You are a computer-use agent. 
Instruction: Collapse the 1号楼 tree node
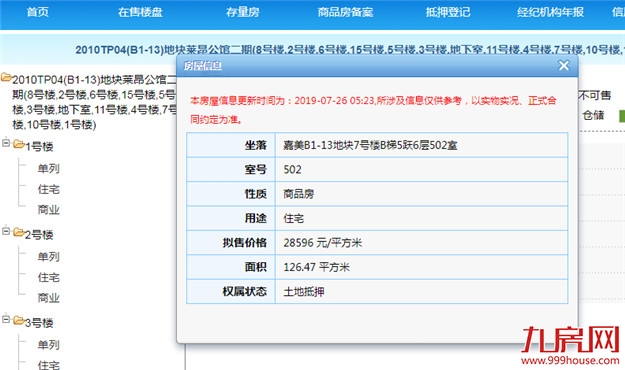tap(6, 142)
